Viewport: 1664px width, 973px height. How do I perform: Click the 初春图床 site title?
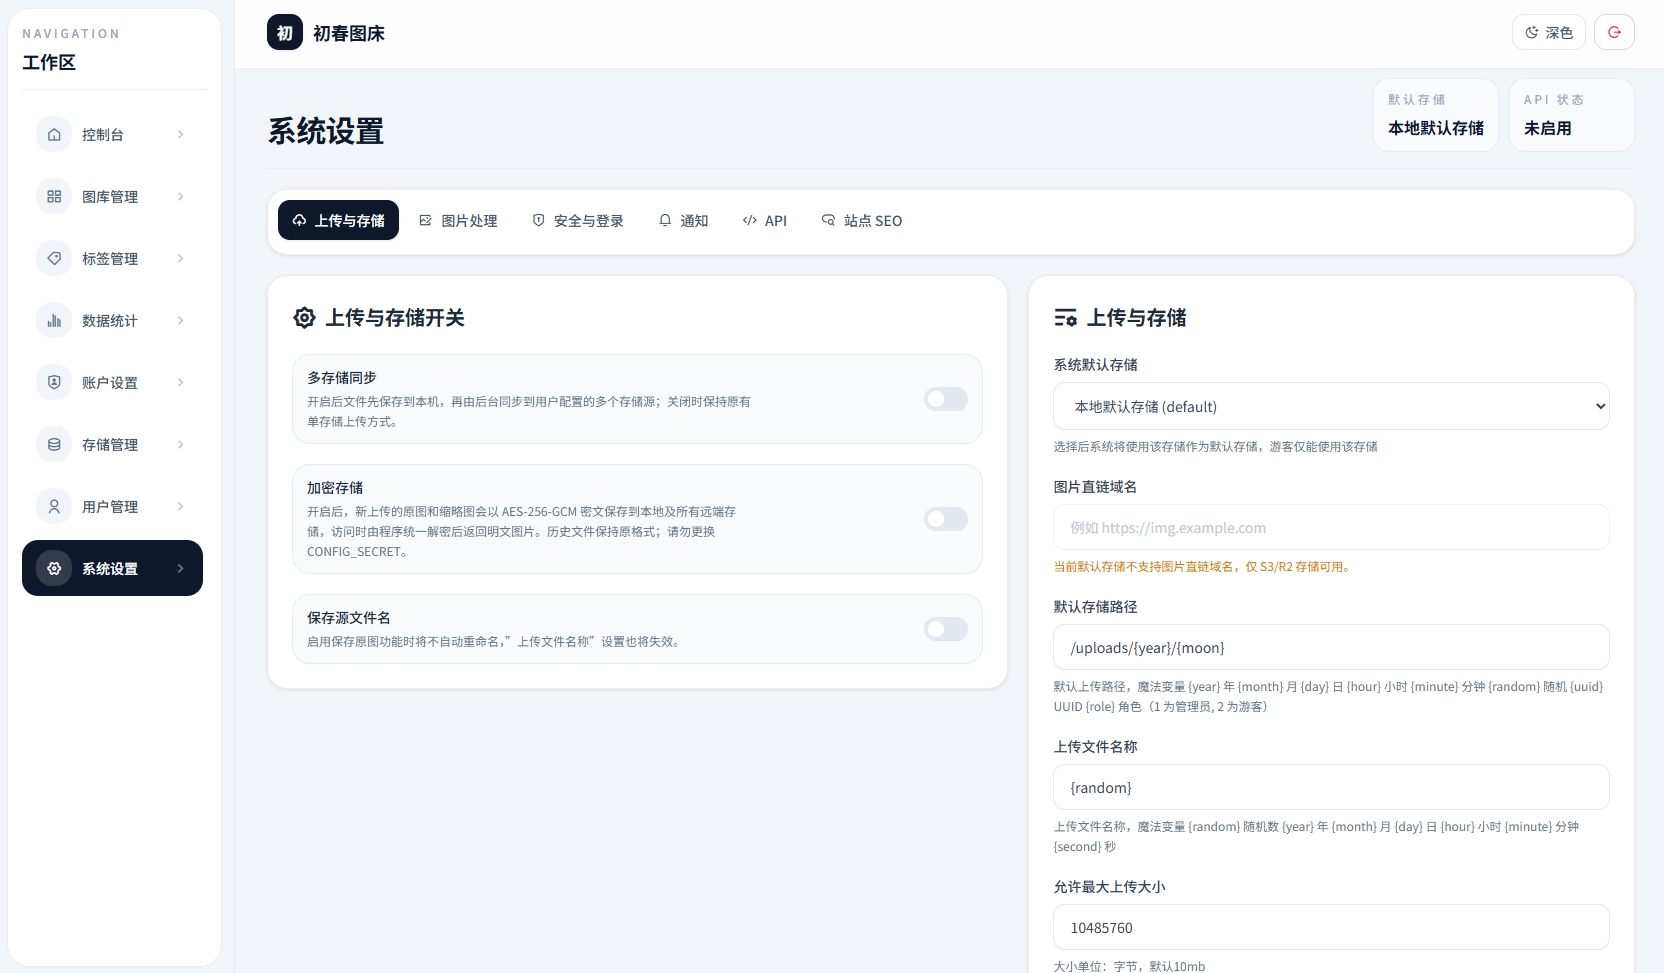pyautogui.click(x=349, y=33)
